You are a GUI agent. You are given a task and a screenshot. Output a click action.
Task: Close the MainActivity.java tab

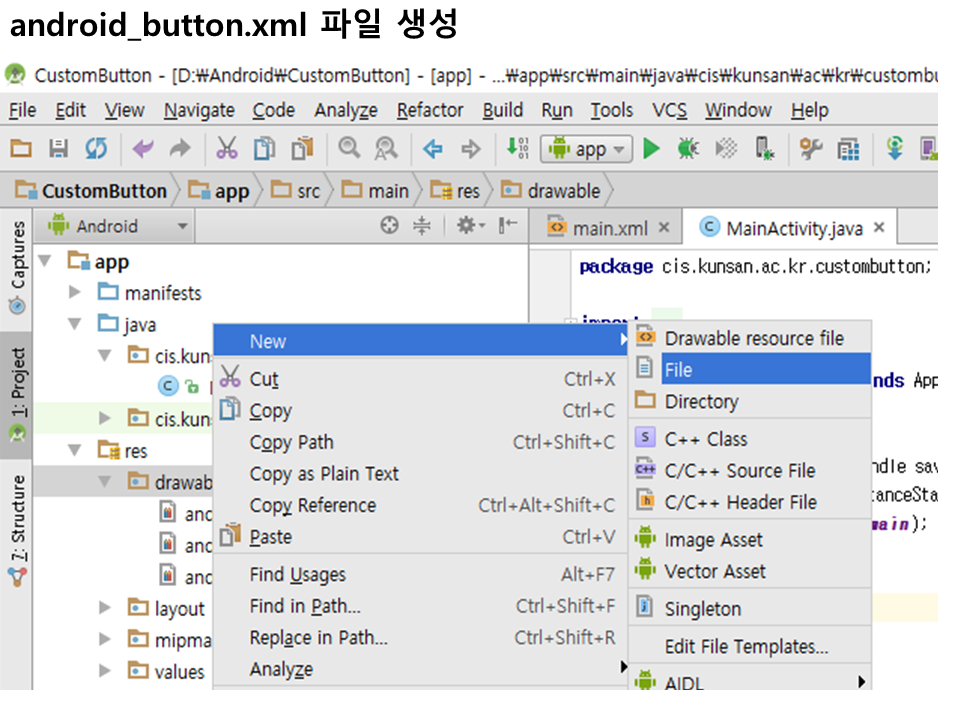[879, 228]
